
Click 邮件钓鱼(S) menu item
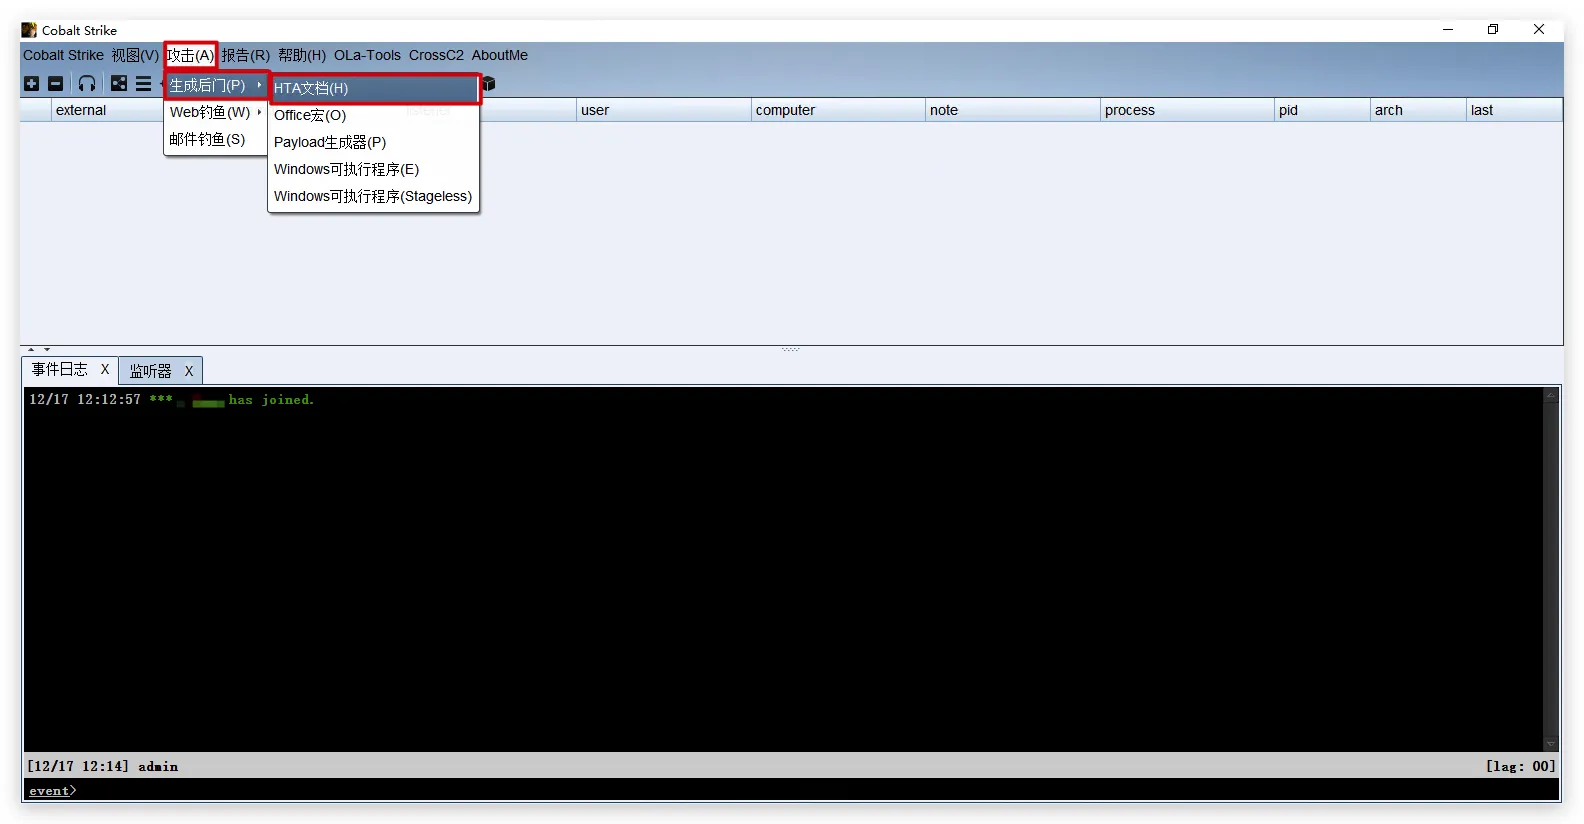(207, 139)
